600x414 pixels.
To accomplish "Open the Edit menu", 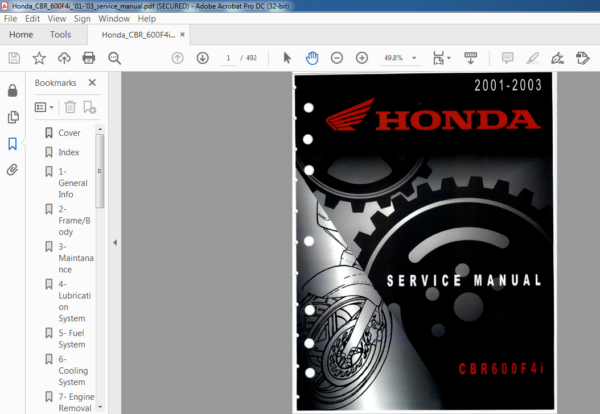I will pyautogui.click(x=33, y=19).
